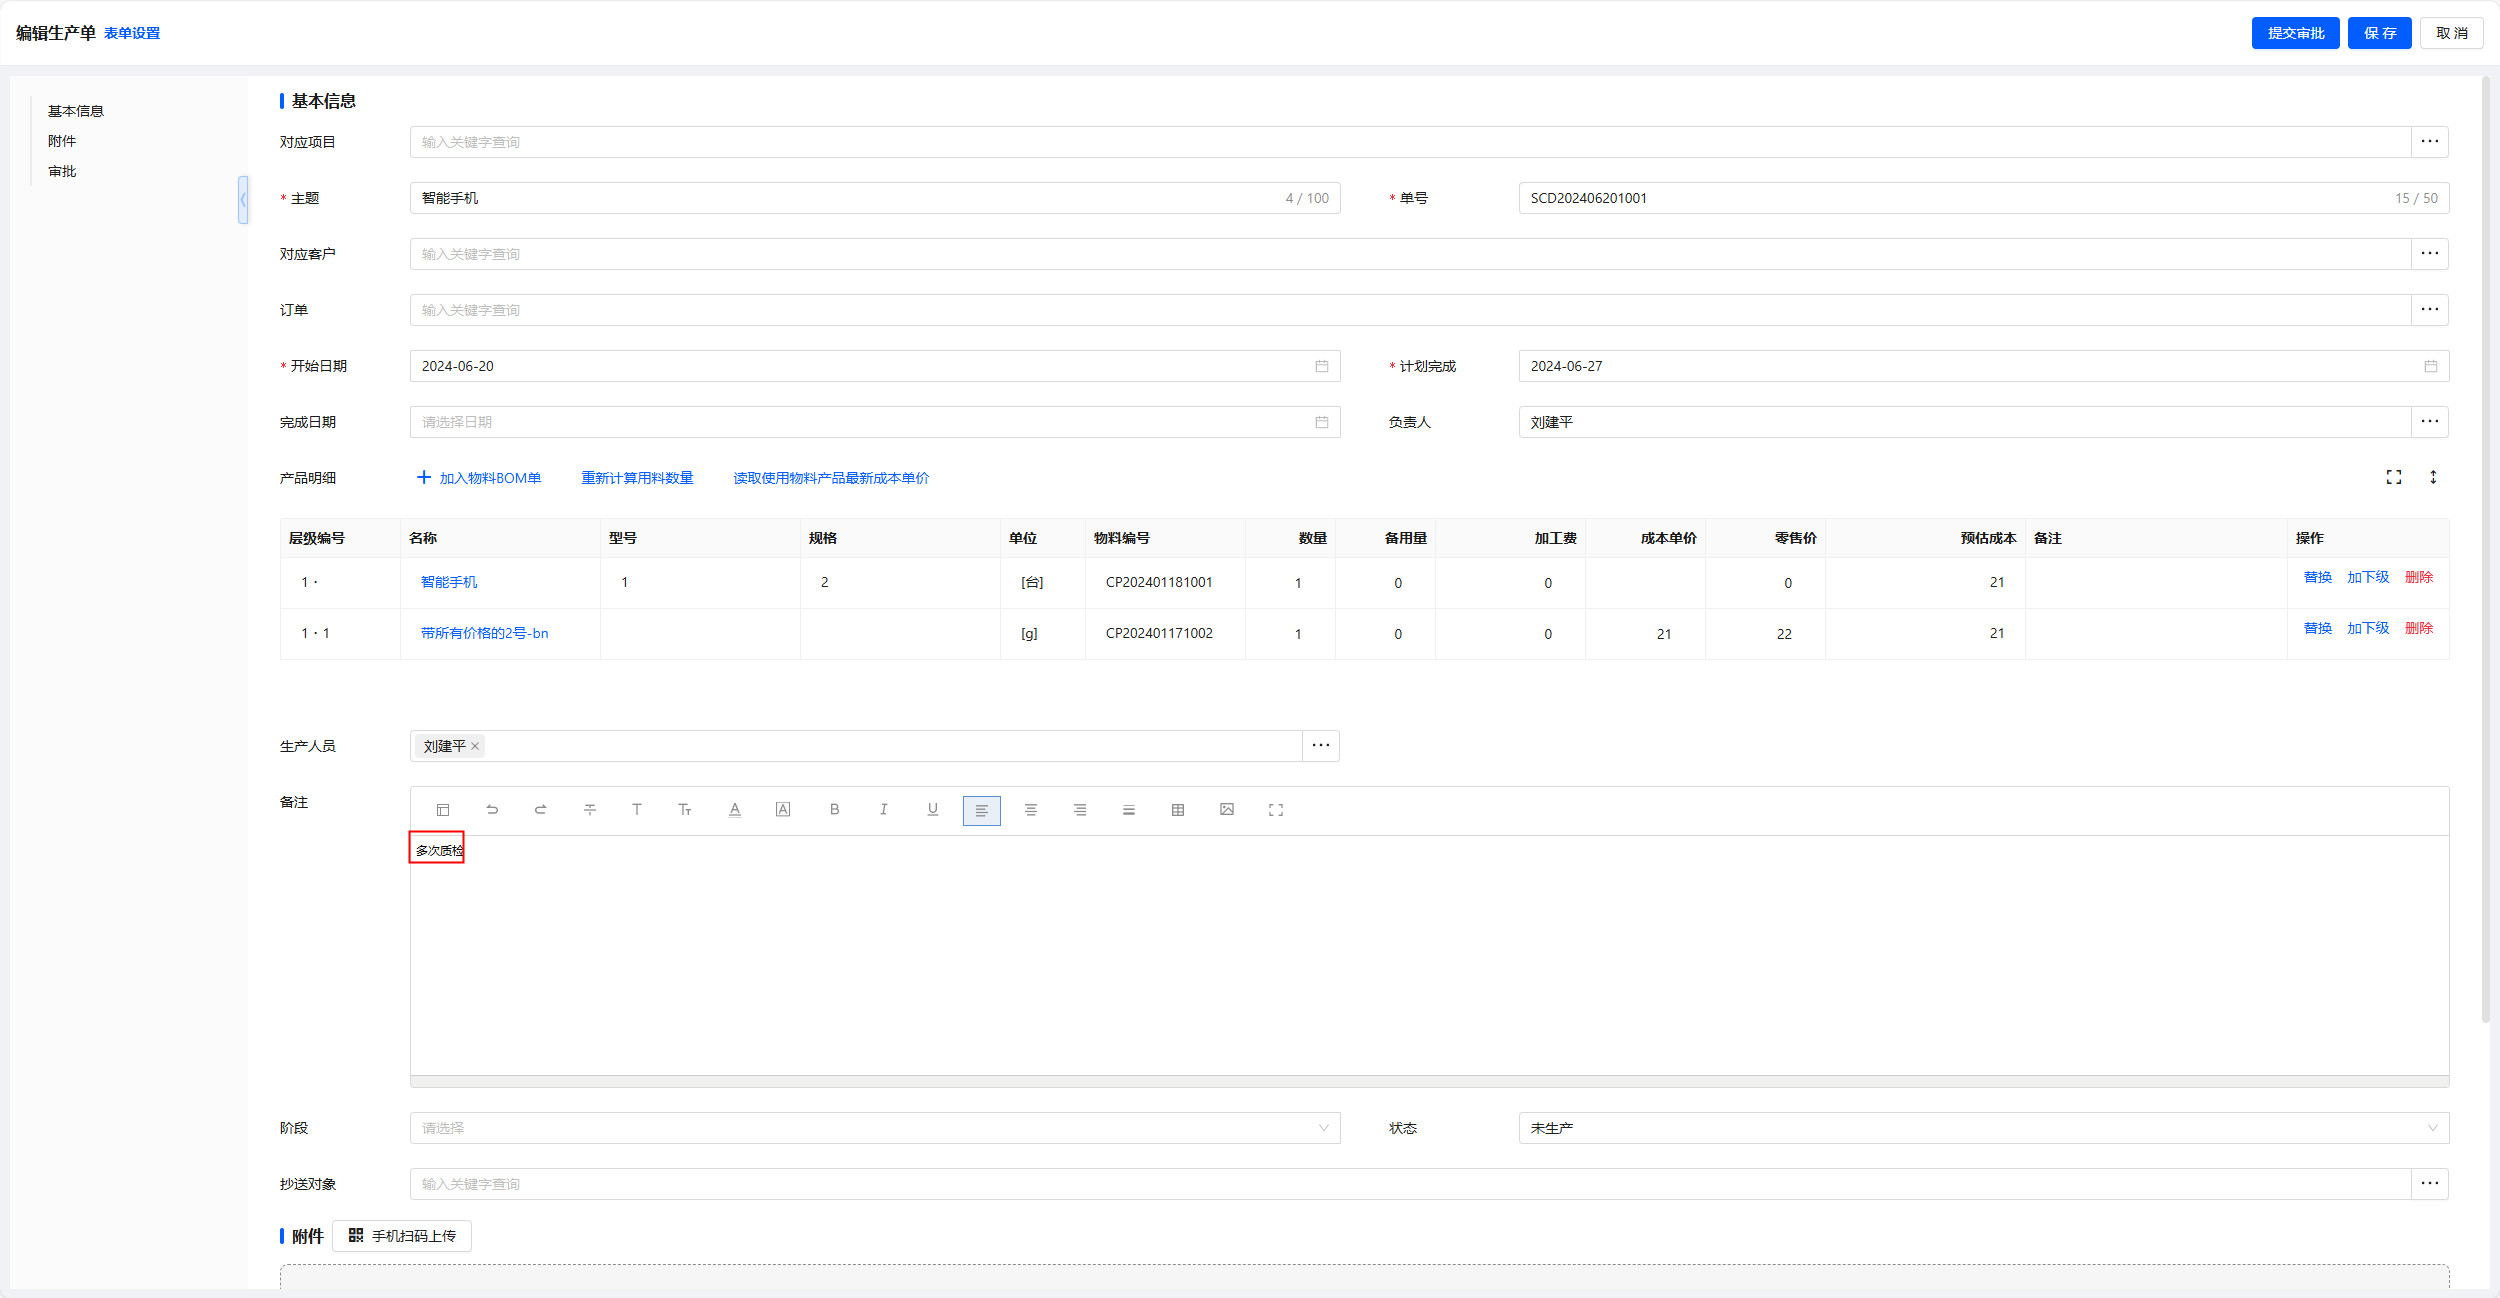
Task: Open 订单 lookup ellipsis button
Action: point(2430,310)
